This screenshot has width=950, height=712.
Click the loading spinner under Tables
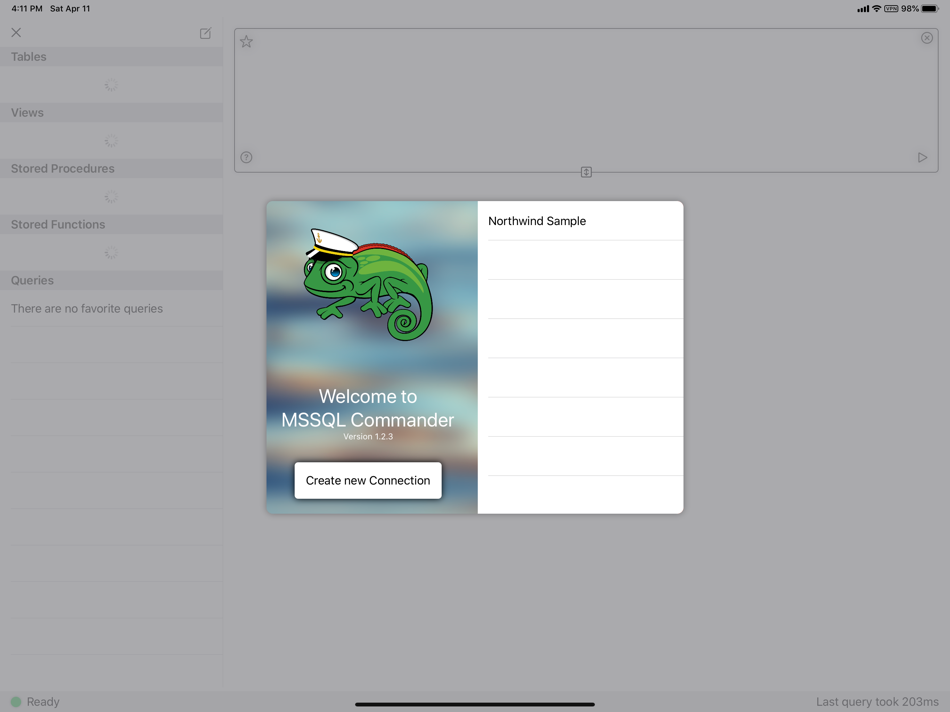point(111,85)
